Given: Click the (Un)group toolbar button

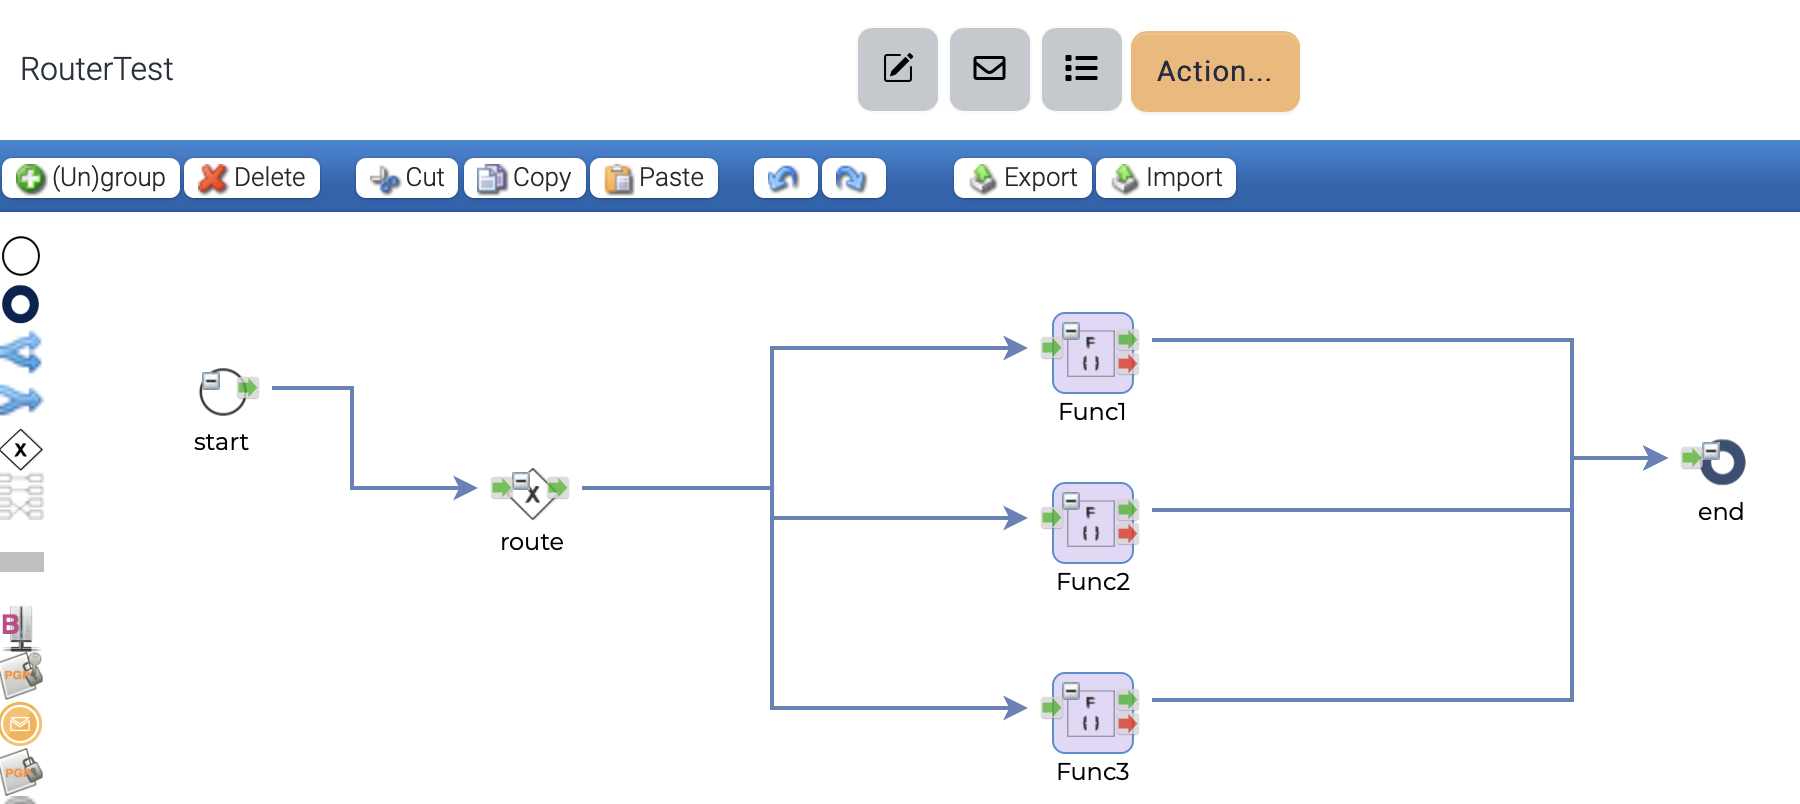Looking at the screenshot, I should (91, 178).
